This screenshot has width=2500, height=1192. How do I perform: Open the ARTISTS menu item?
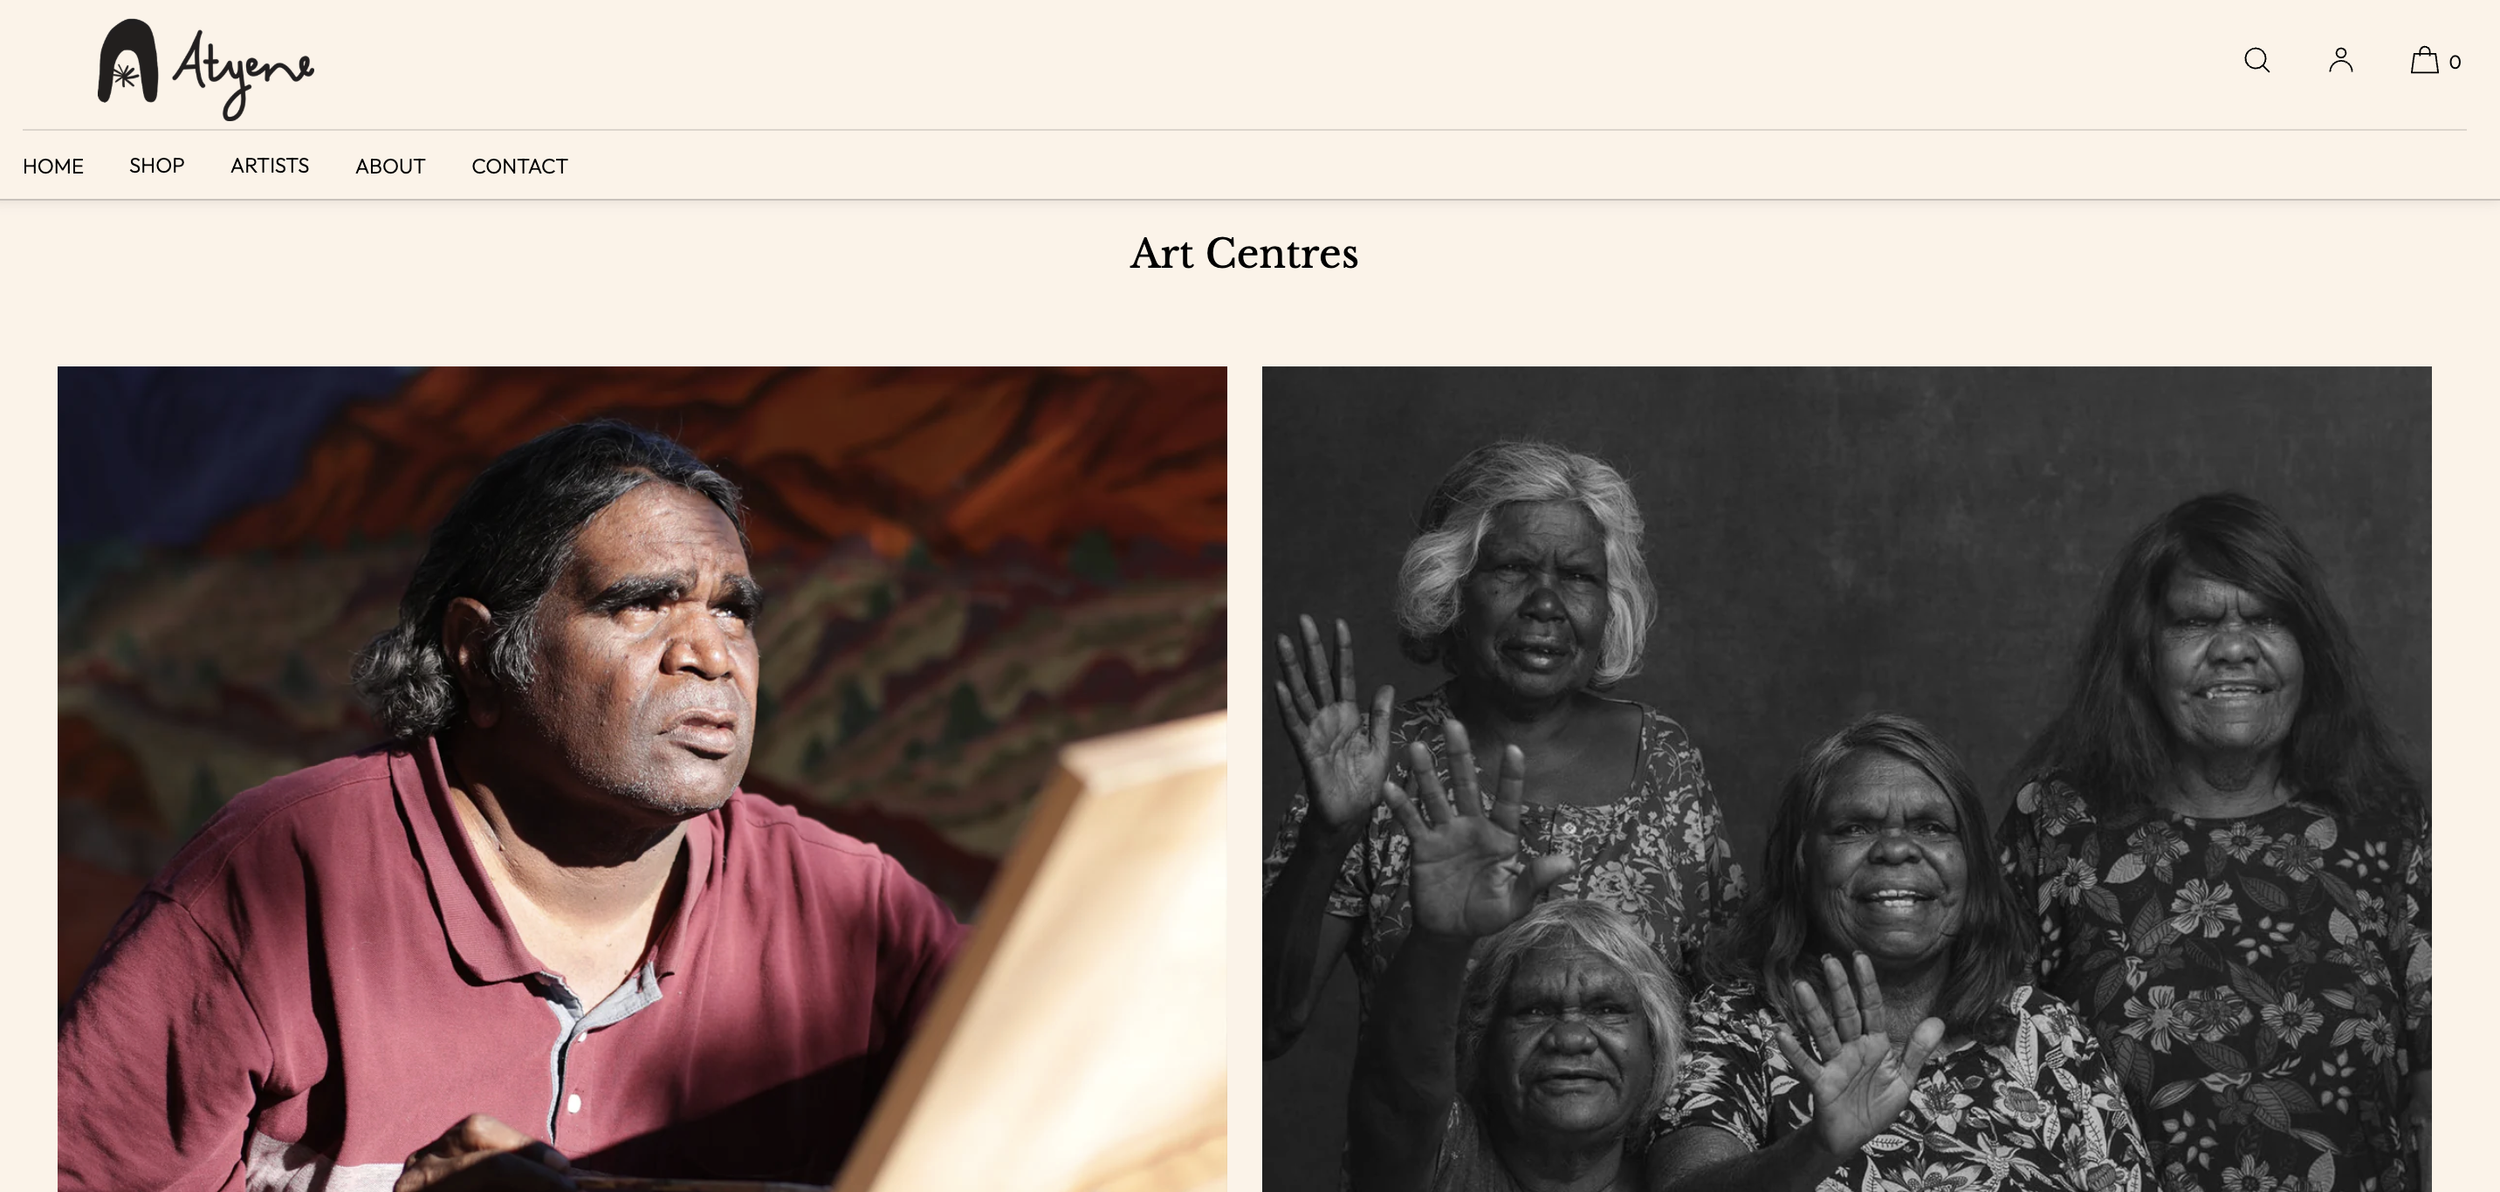(x=270, y=165)
